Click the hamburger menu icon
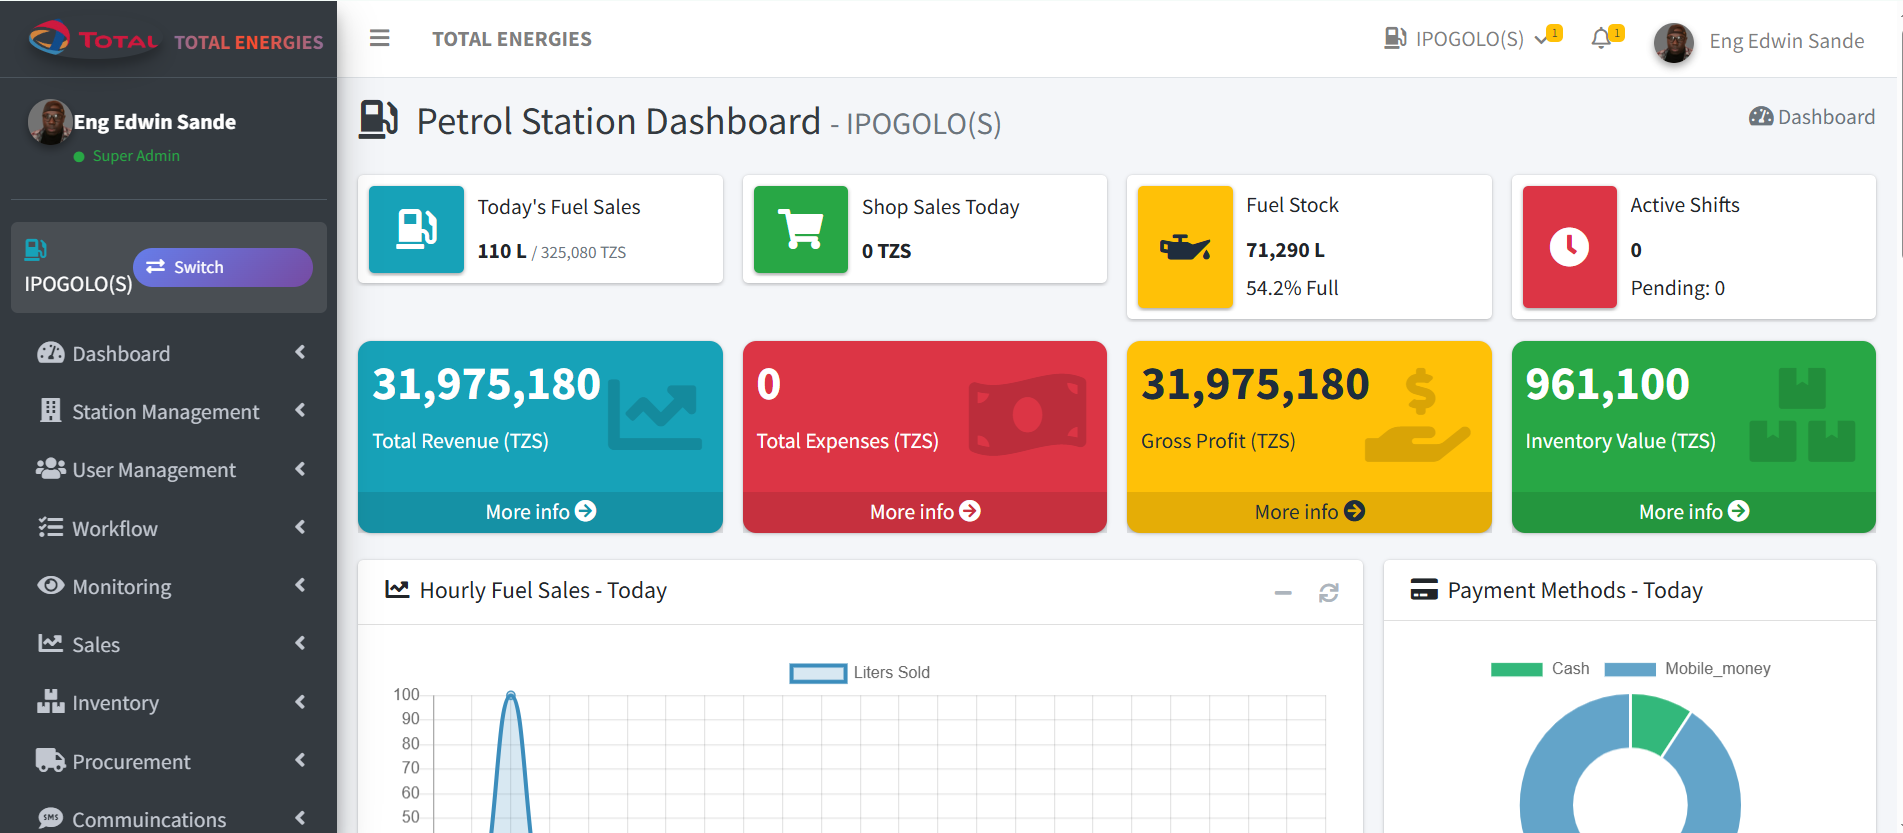1903x833 pixels. (379, 39)
